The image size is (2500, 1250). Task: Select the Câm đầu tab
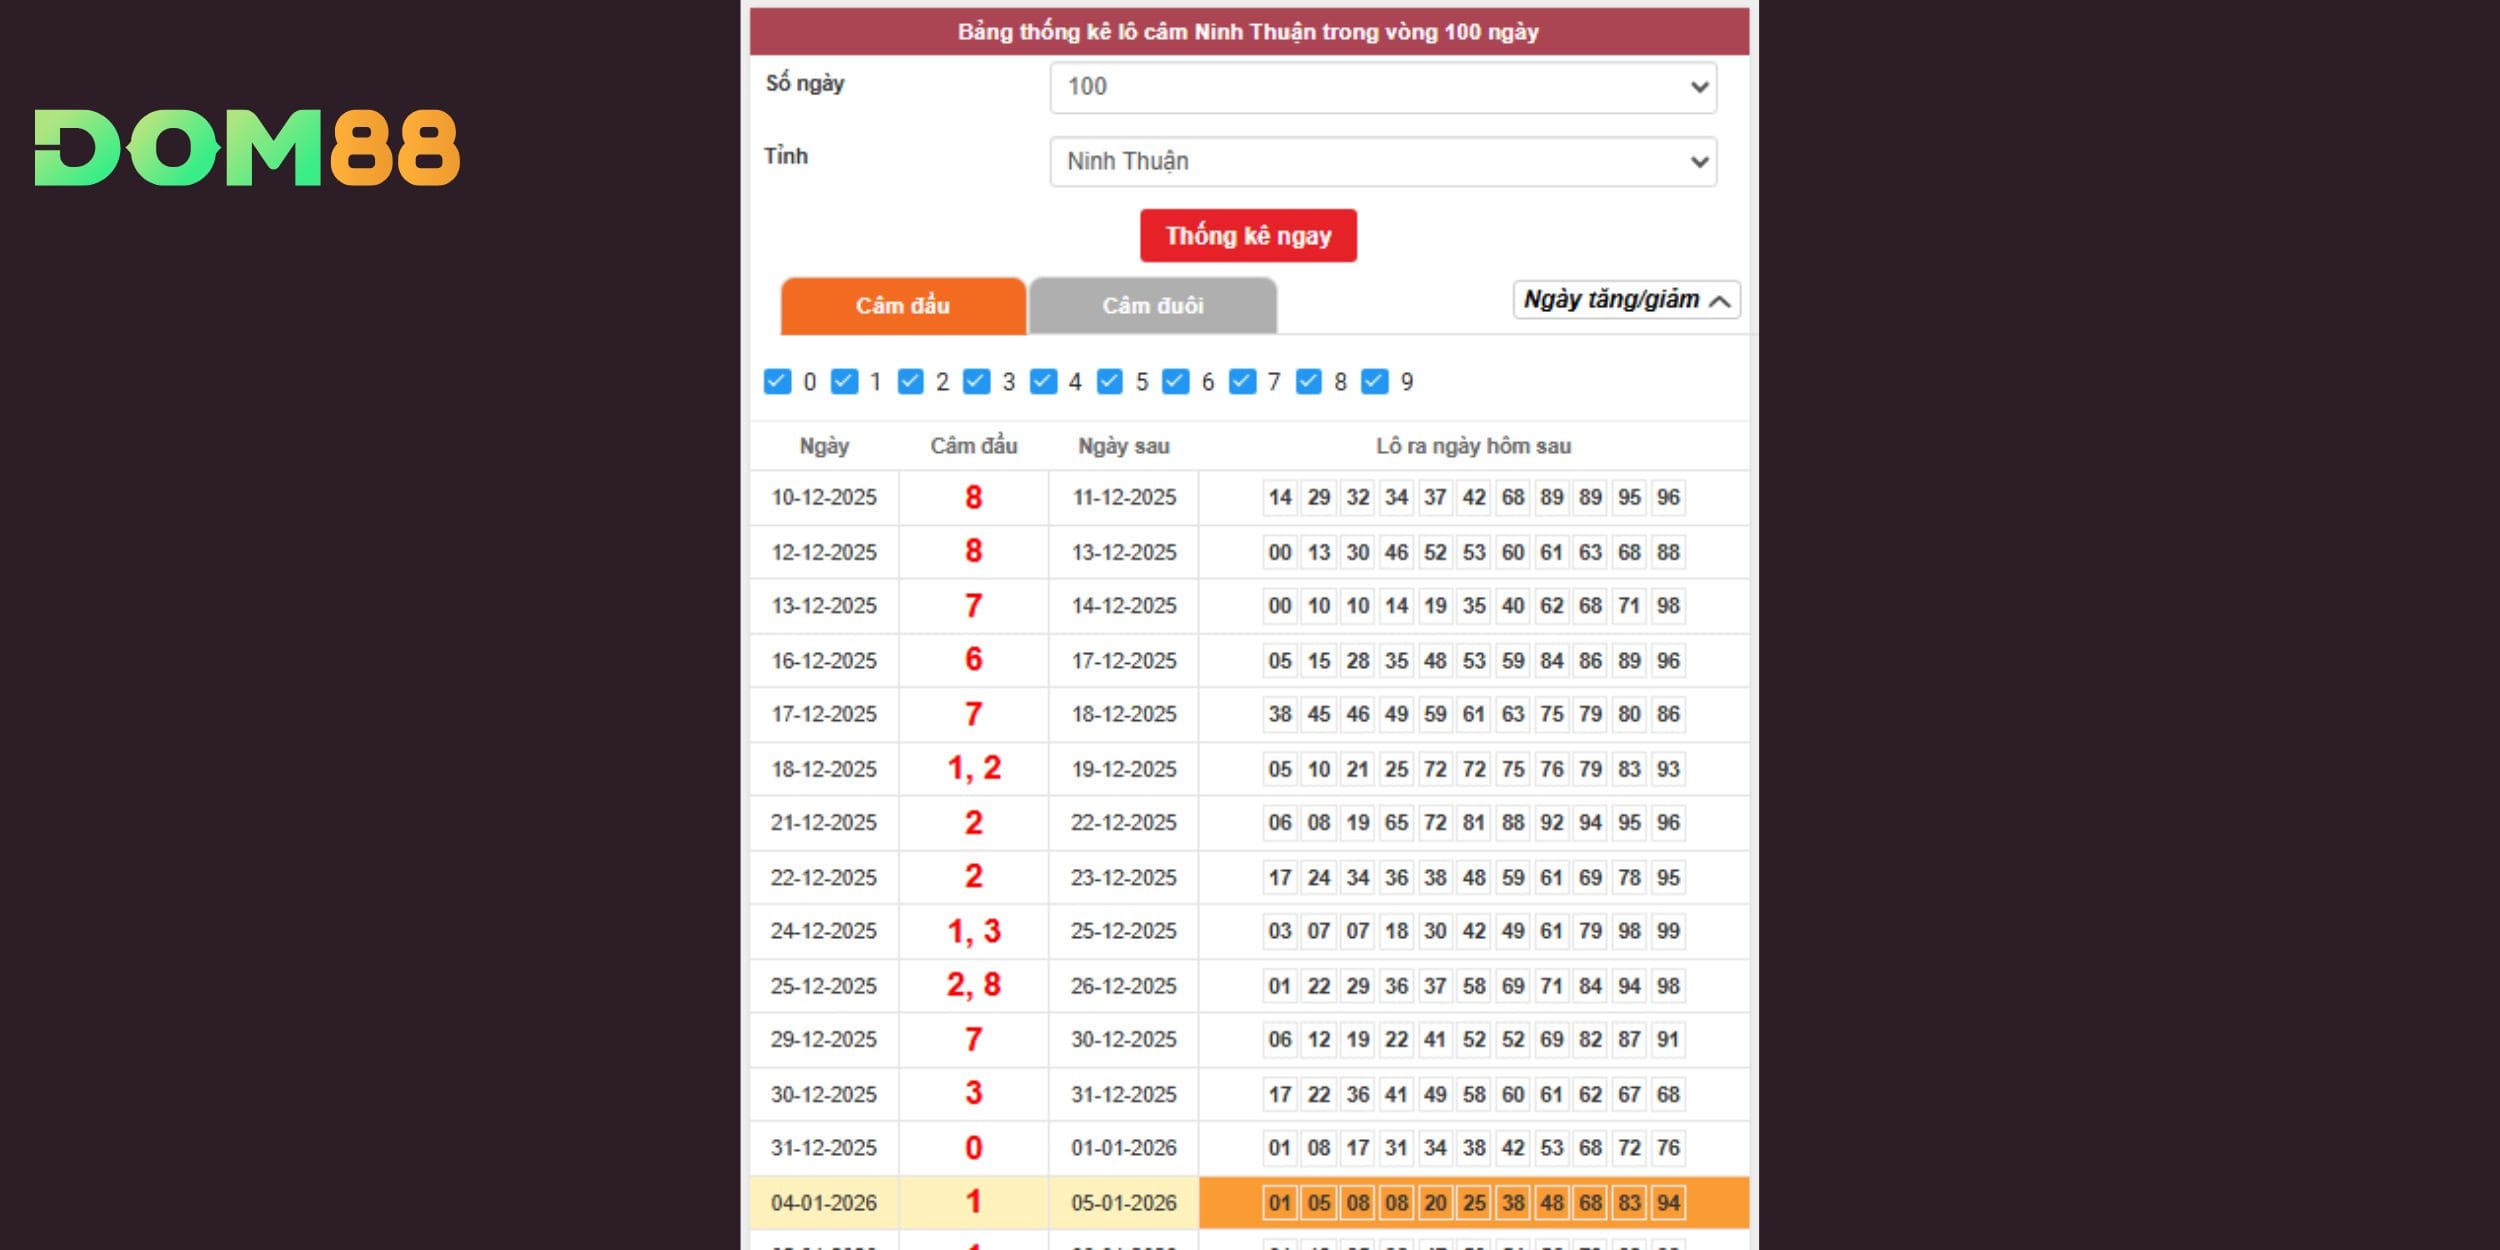click(x=902, y=306)
